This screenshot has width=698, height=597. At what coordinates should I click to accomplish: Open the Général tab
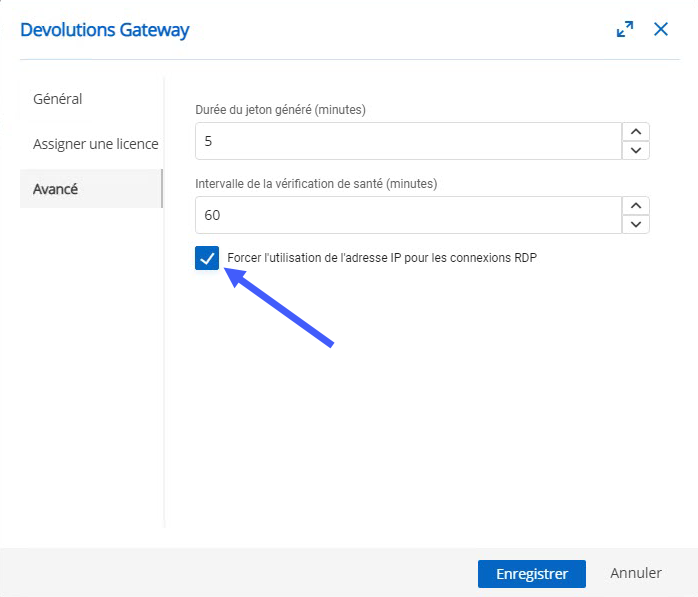coord(58,99)
